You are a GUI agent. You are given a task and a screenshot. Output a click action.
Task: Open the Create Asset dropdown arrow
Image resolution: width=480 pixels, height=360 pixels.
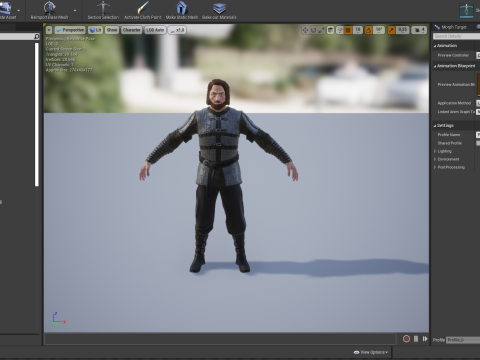coord(18,10)
